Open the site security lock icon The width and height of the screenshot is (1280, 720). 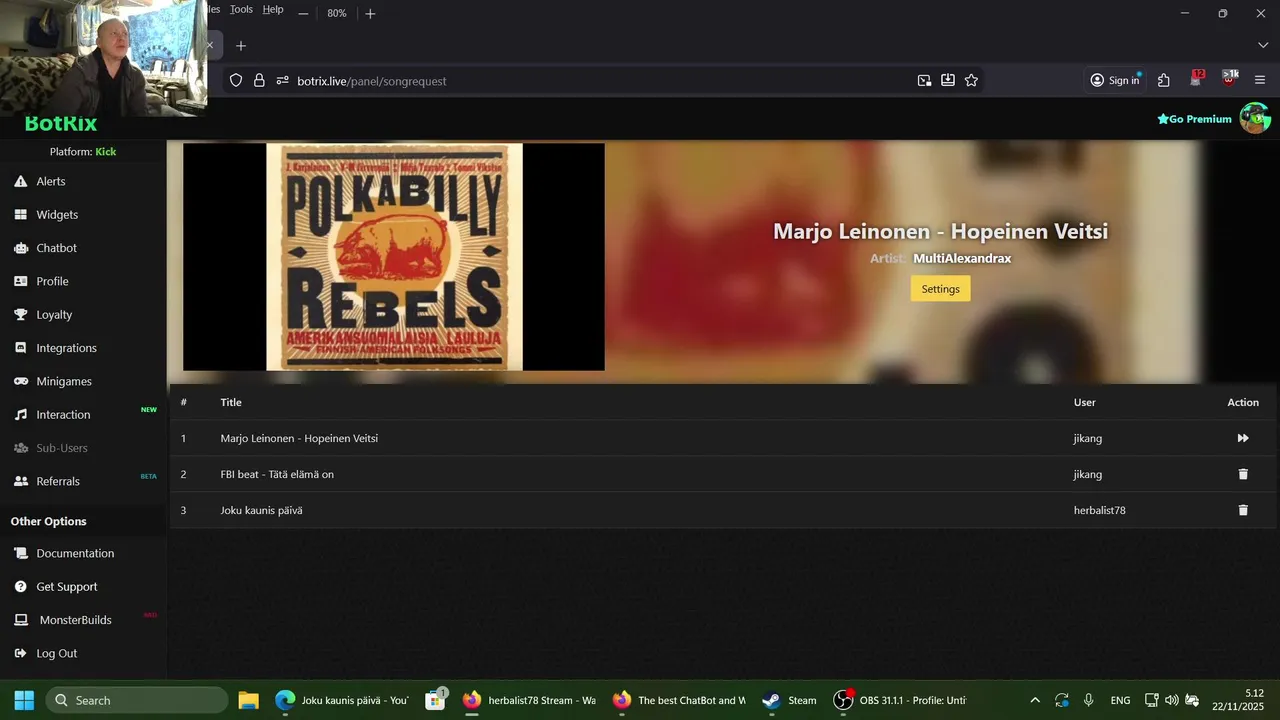[259, 80]
